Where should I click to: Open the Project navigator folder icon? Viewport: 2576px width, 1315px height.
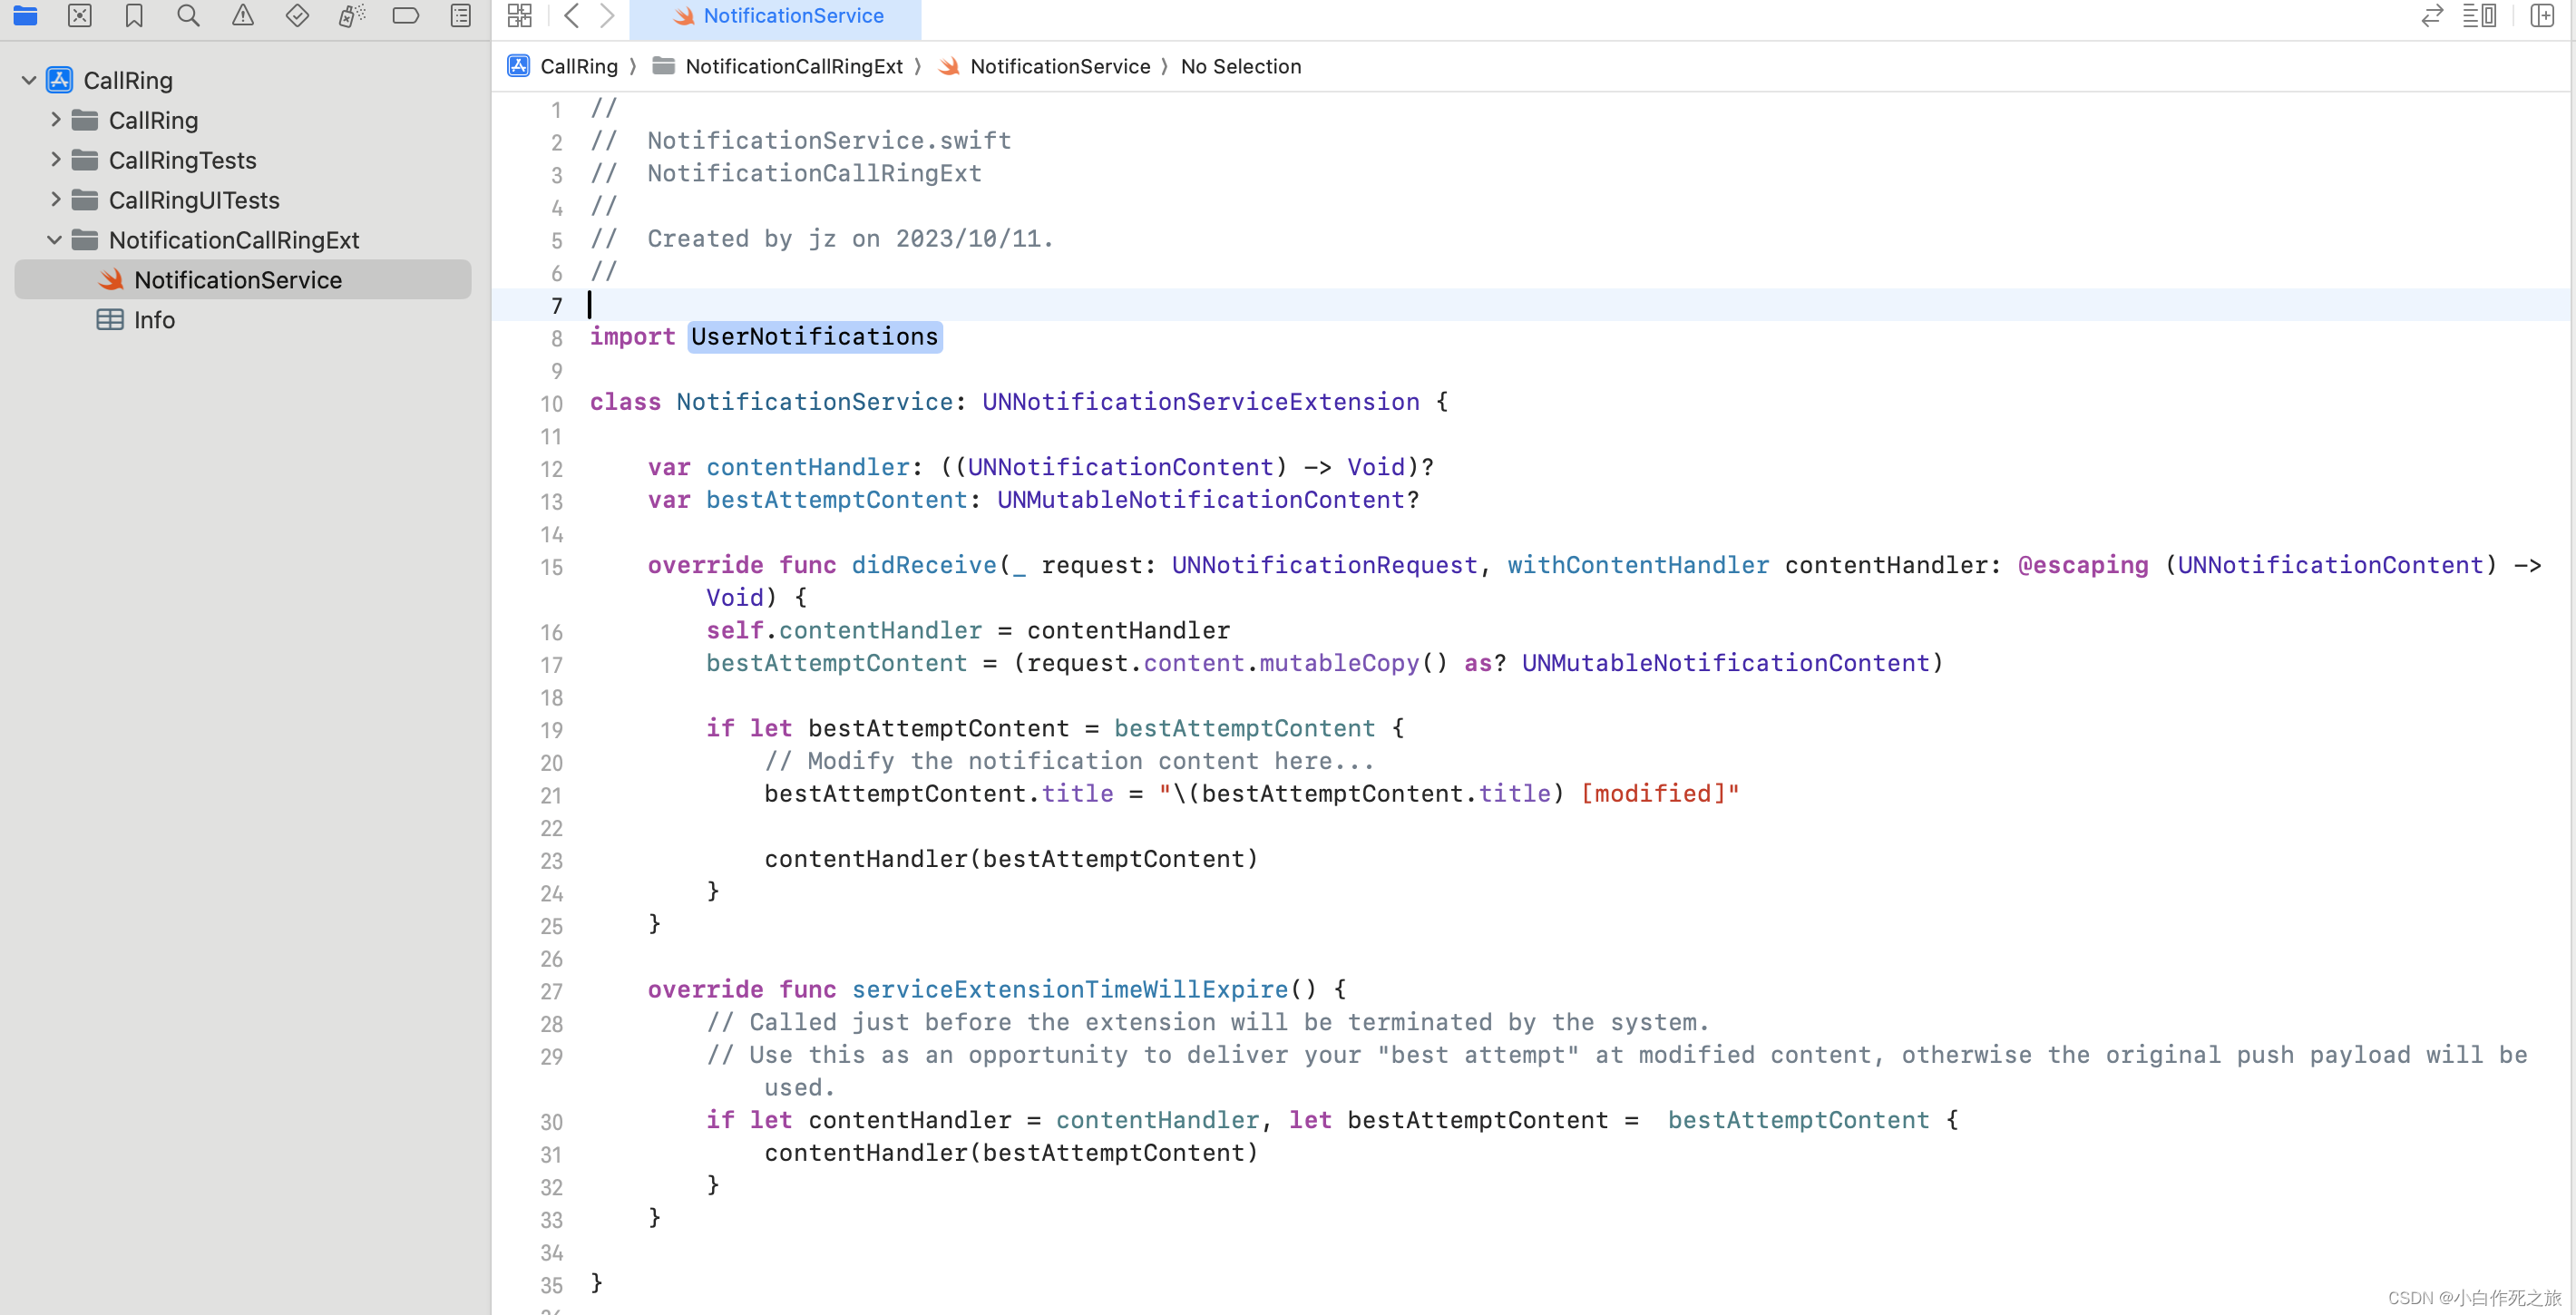pos(25,15)
